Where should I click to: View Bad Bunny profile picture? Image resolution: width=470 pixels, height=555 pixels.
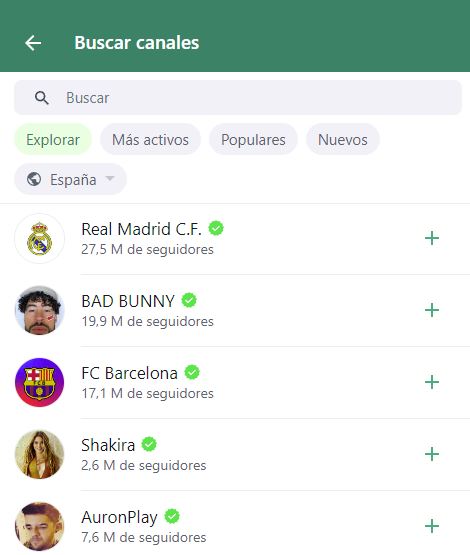point(40,310)
